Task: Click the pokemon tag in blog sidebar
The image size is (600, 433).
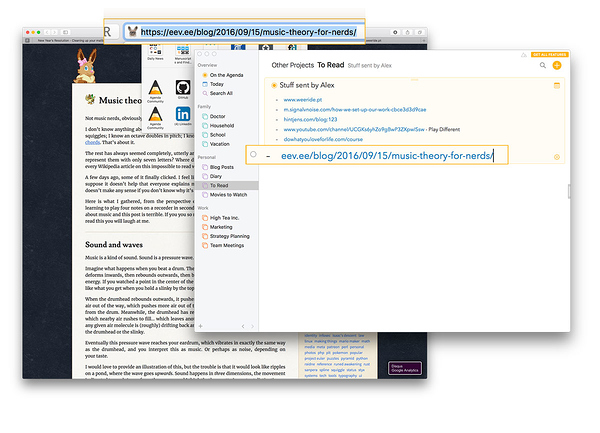Action: (x=340, y=353)
